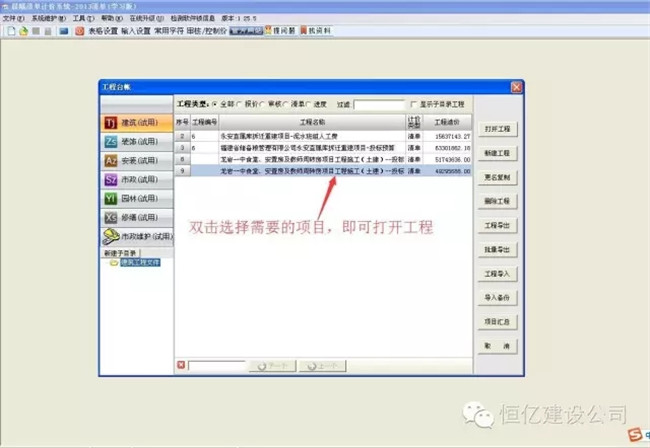Open the 检测软件锁信息 menu item
This screenshot has height=448, width=650.
(x=193, y=19)
